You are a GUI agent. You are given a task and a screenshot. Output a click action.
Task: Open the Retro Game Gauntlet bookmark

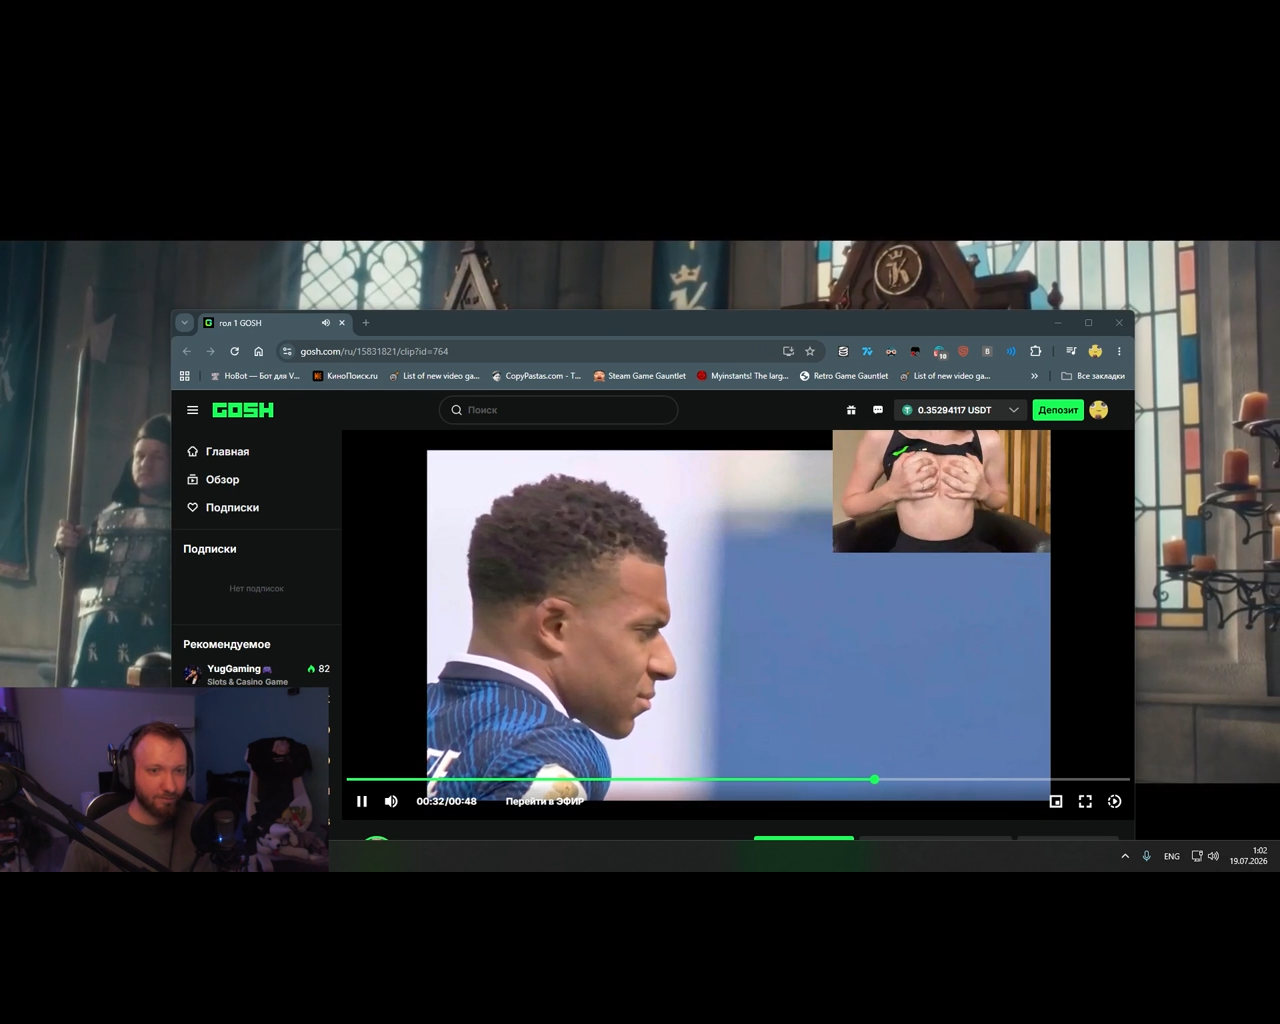844,376
